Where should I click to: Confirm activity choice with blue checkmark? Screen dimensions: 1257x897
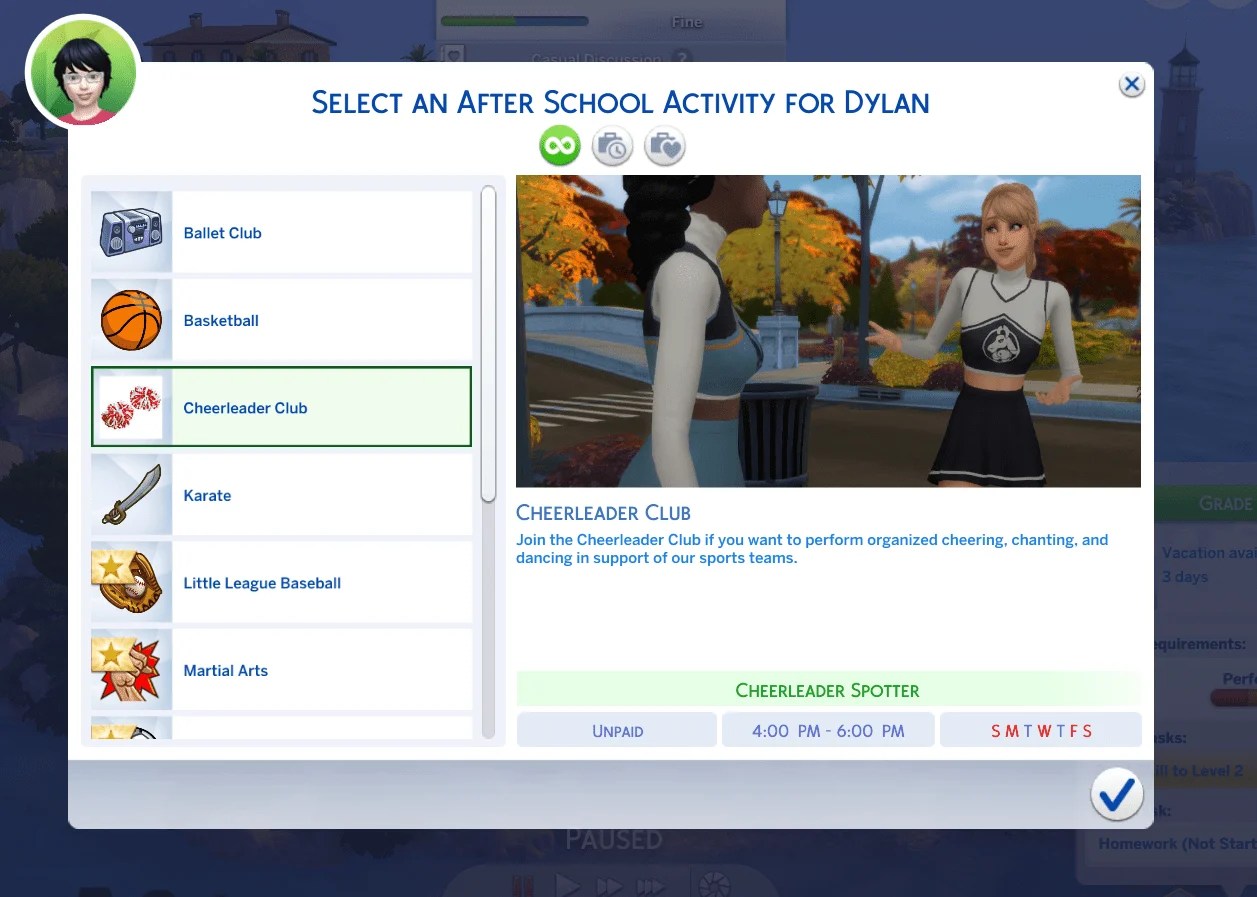[1116, 794]
